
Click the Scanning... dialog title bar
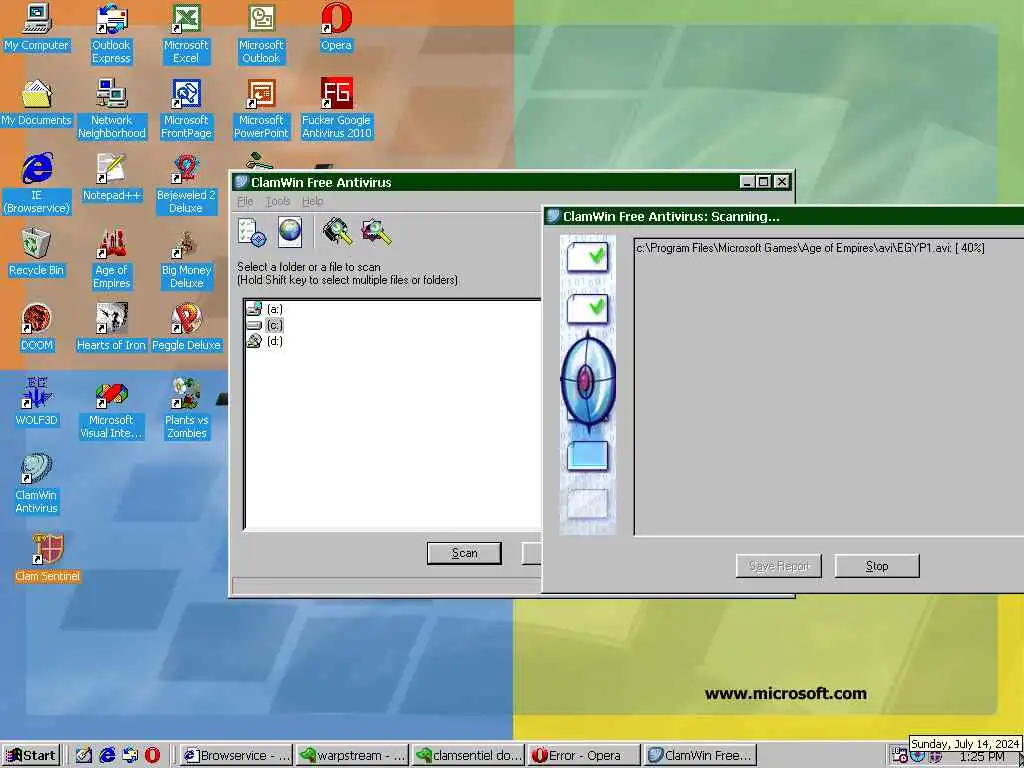click(x=784, y=216)
